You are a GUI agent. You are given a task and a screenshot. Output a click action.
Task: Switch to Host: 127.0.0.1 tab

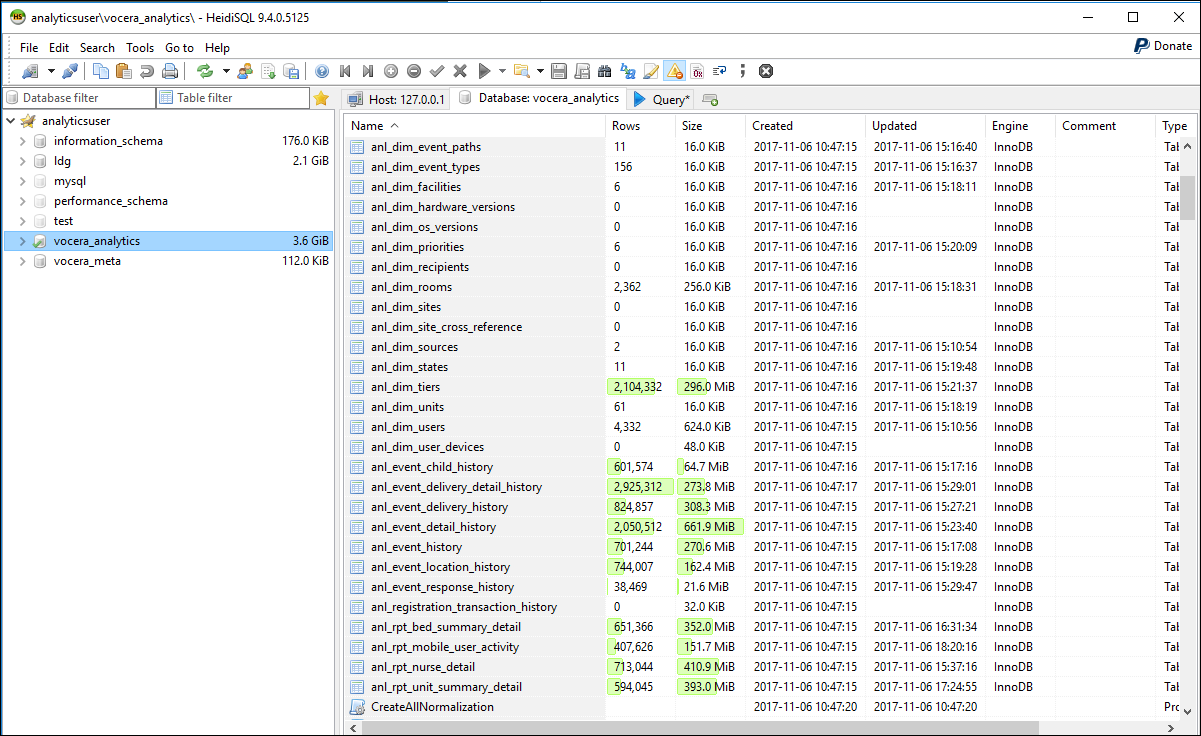click(x=395, y=99)
